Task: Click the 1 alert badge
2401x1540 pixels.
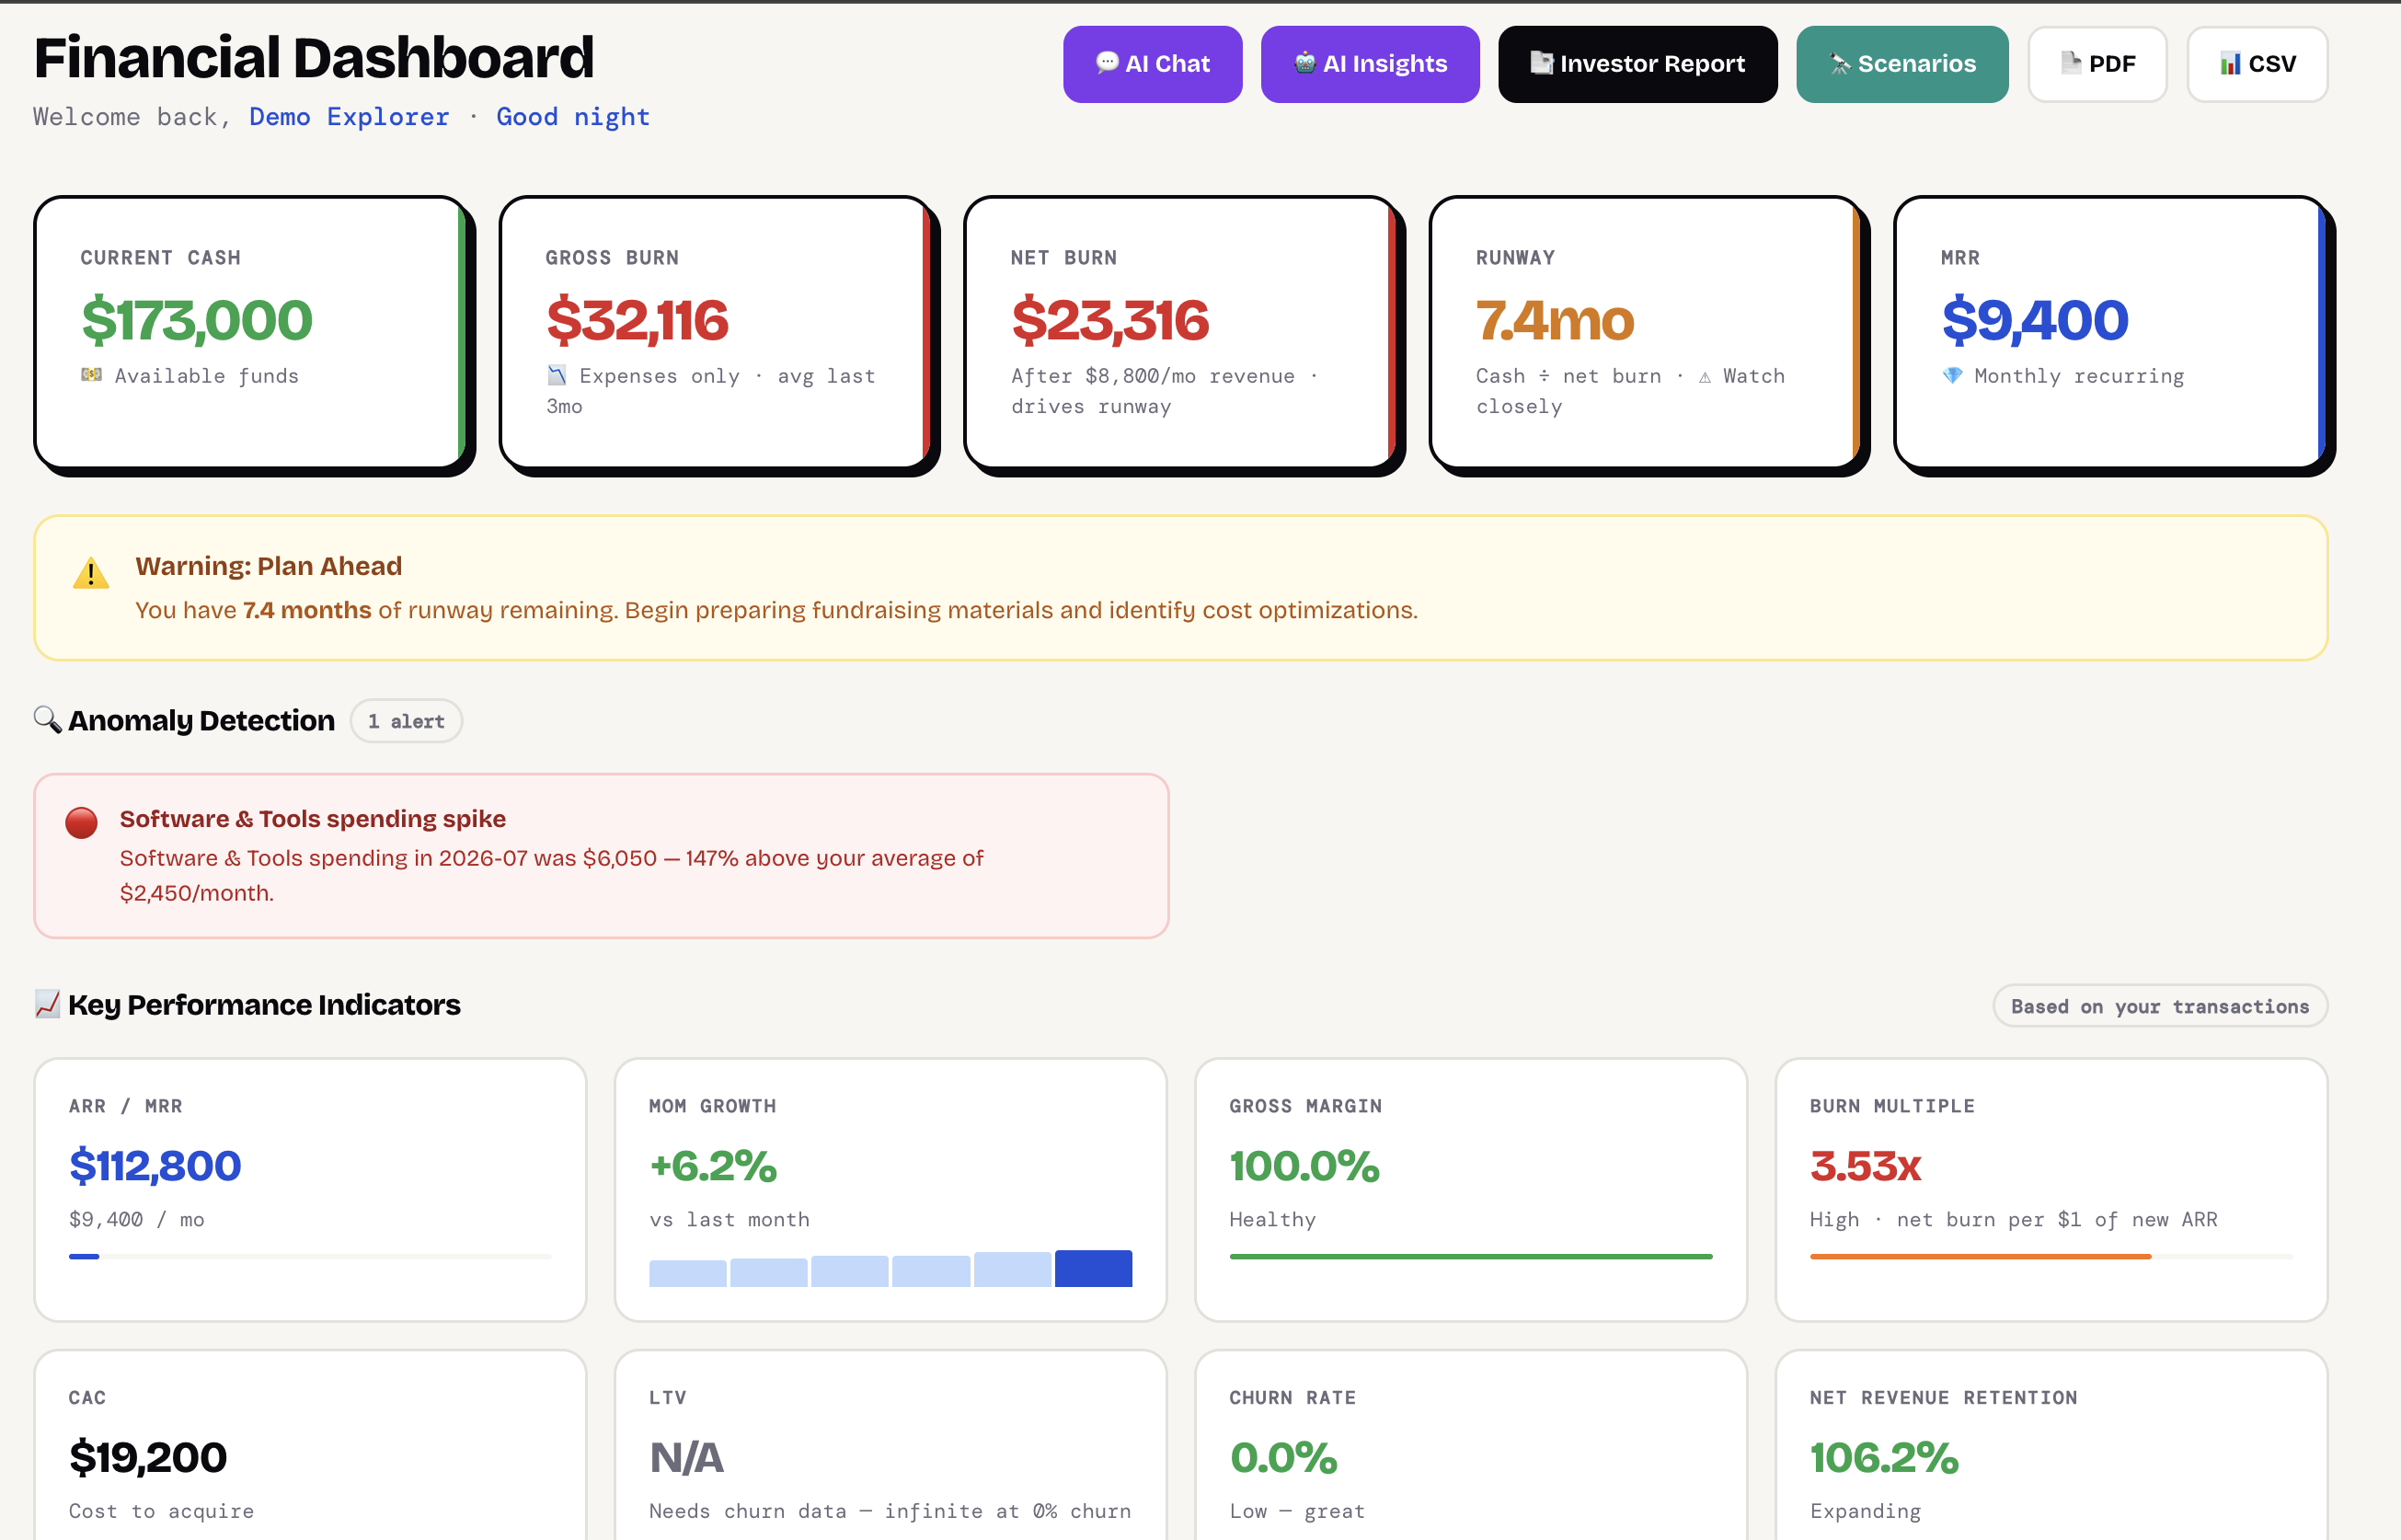Action: point(406,721)
